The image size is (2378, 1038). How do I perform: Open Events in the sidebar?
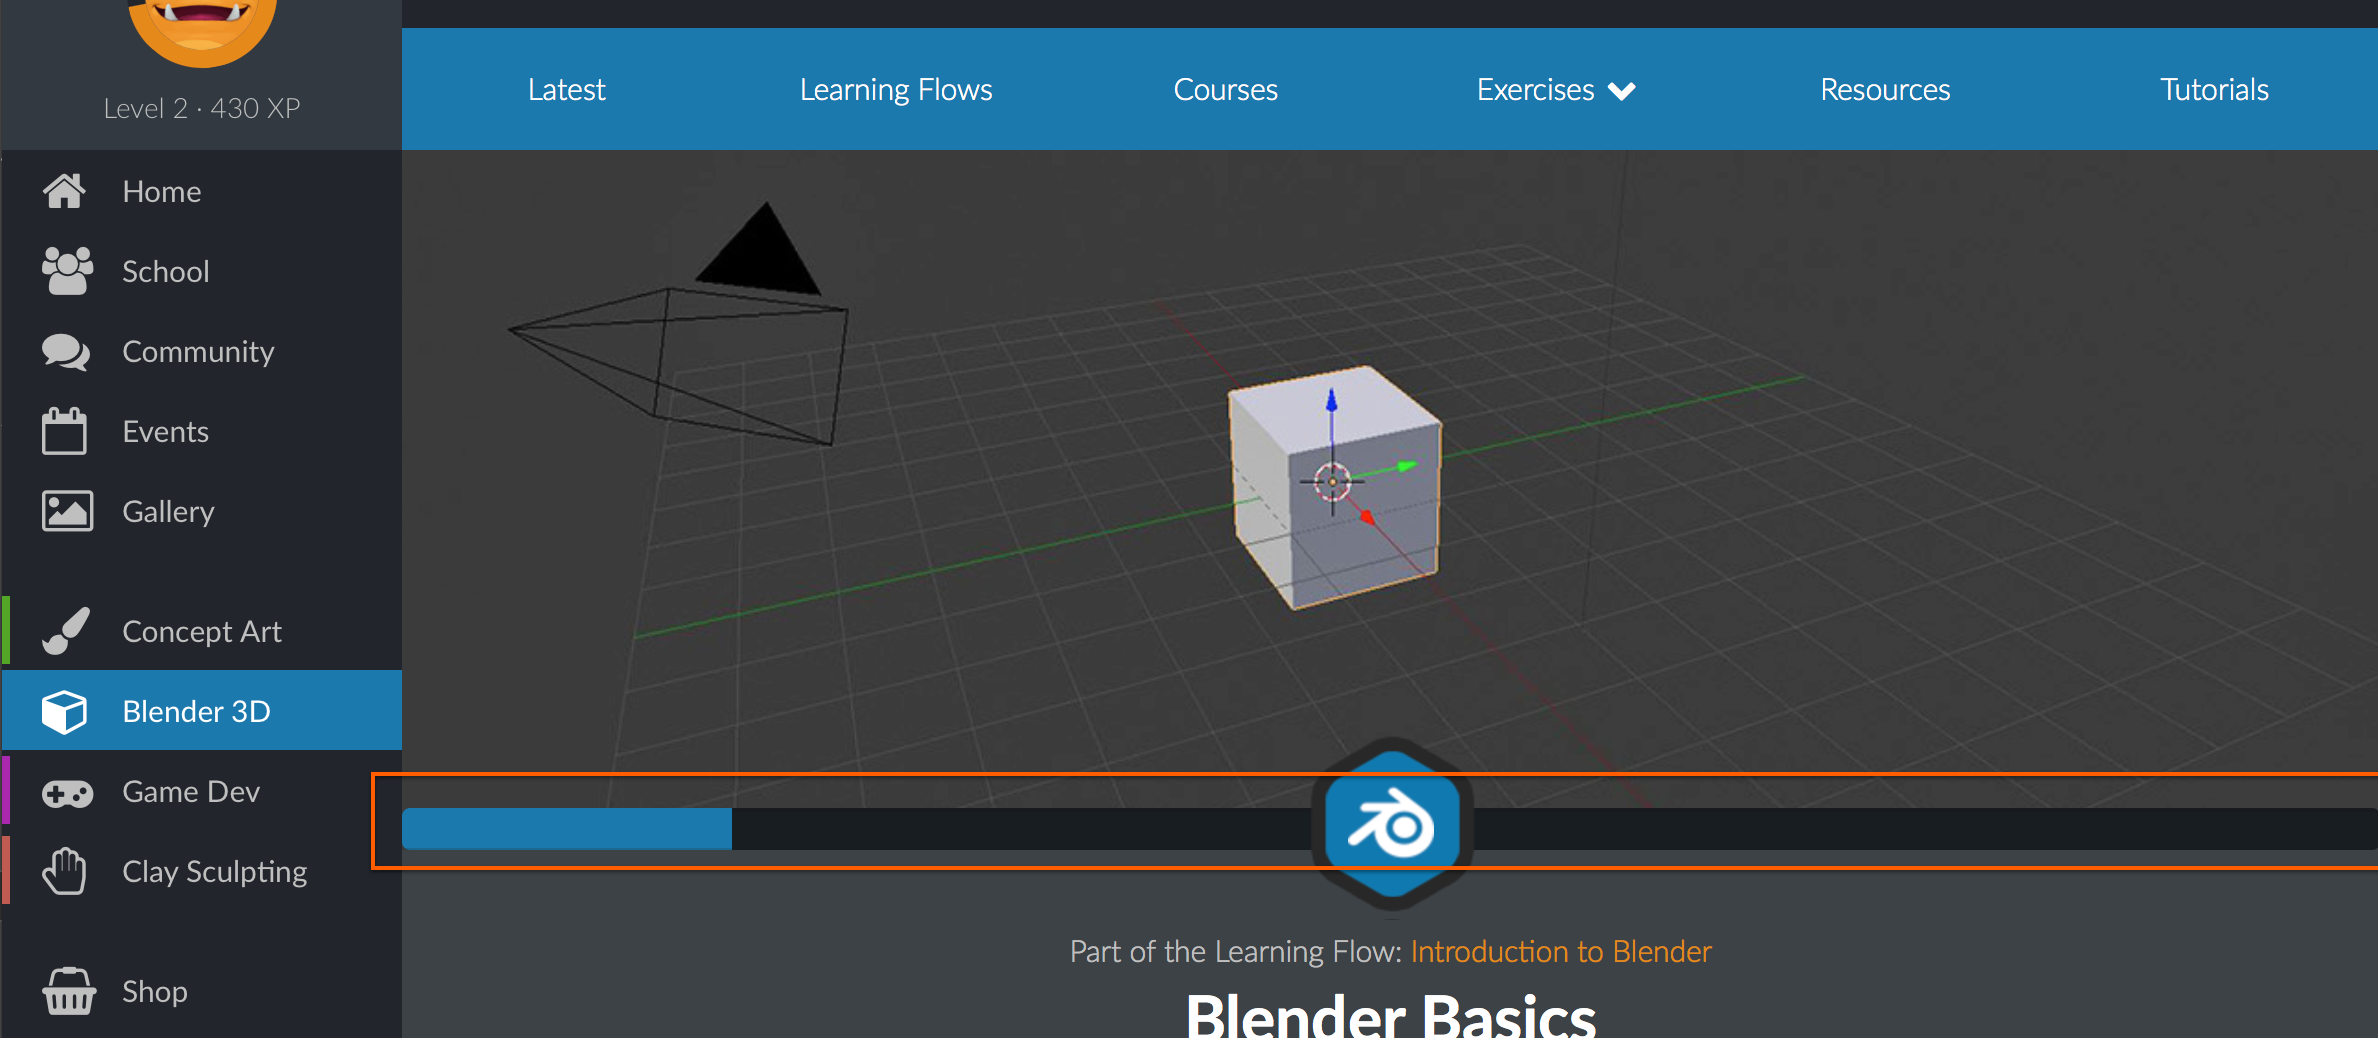click(x=202, y=431)
